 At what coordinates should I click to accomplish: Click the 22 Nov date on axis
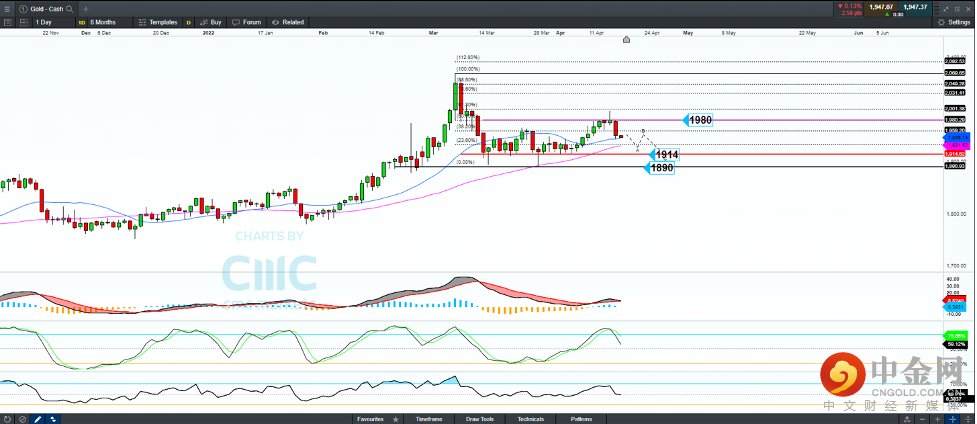pyautogui.click(x=50, y=32)
